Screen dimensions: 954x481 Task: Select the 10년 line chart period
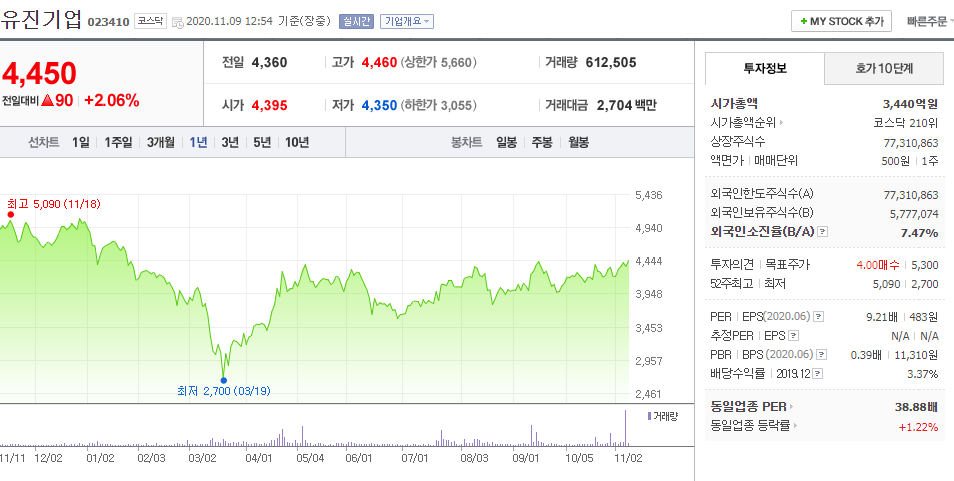tap(297, 143)
